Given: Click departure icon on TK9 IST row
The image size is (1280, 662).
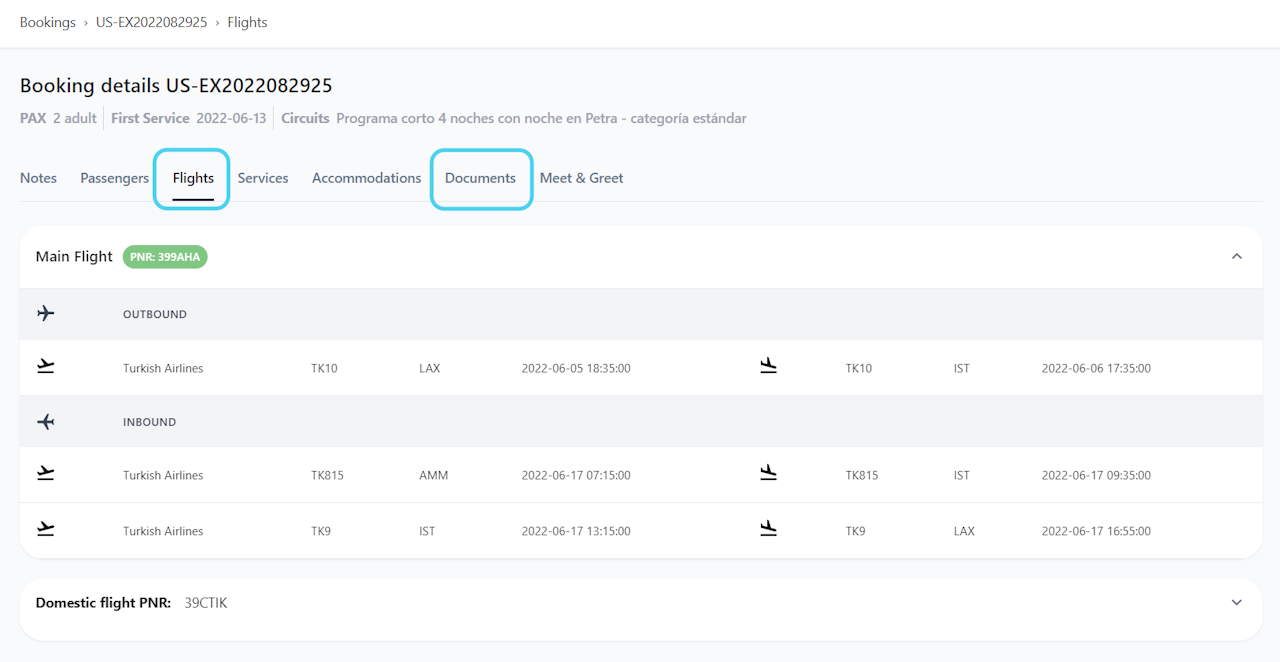Looking at the screenshot, I should [45, 530].
